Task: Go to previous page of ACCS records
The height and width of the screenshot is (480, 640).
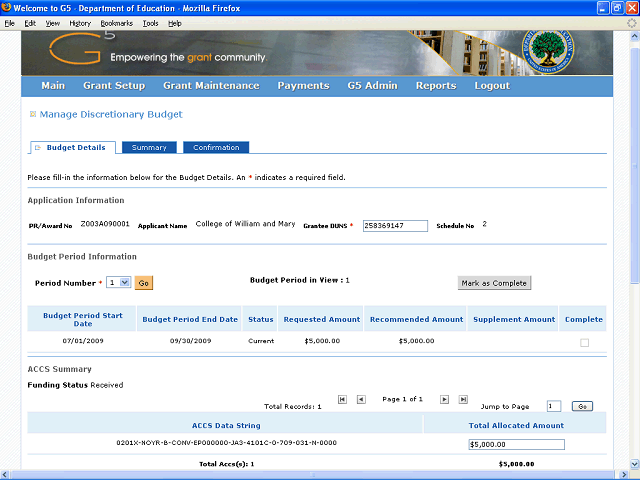Action: point(361,399)
